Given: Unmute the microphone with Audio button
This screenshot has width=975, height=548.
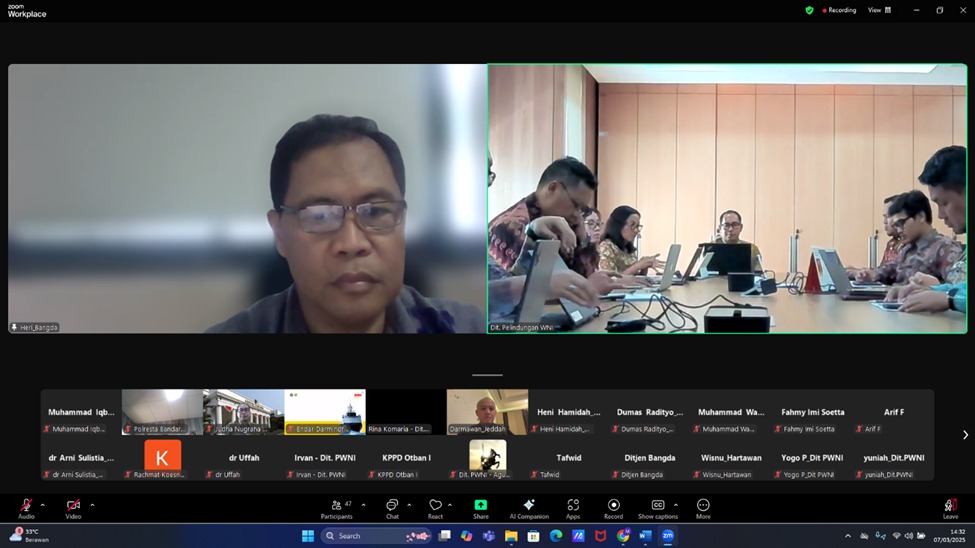Looking at the screenshot, I should tap(26, 506).
